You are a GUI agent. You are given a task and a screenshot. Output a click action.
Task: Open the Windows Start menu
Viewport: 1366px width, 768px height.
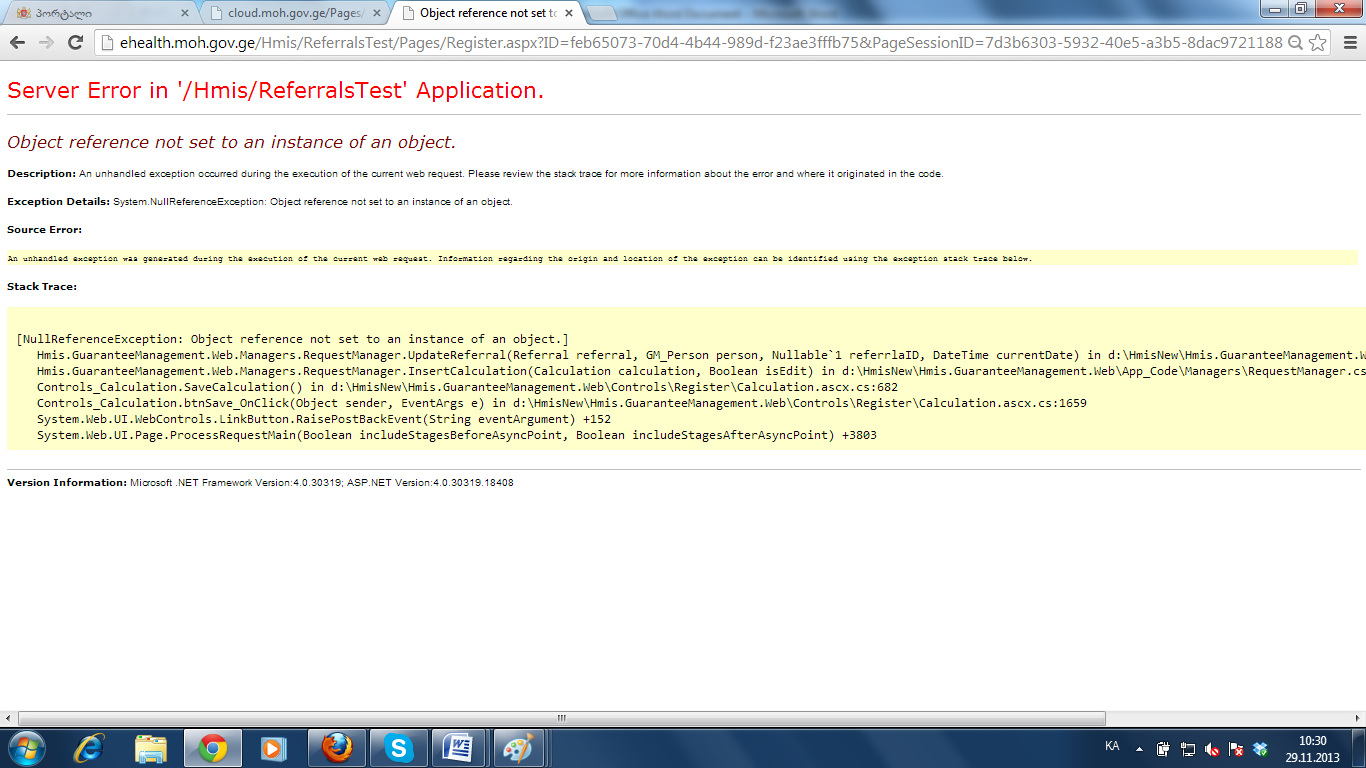(x=25, y=748)
